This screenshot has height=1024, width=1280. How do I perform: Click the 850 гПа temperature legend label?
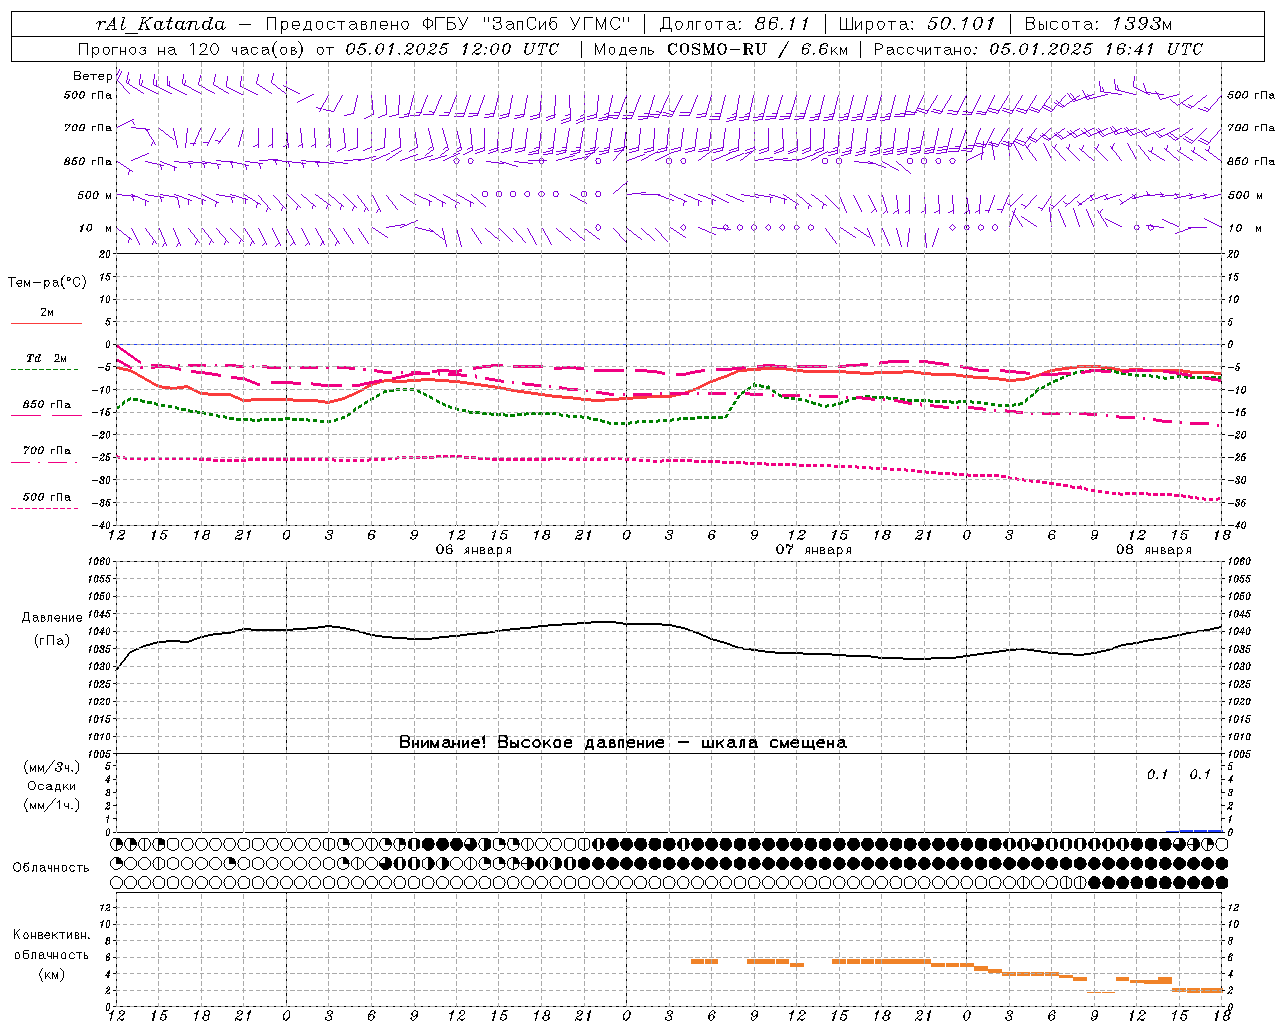47,405
